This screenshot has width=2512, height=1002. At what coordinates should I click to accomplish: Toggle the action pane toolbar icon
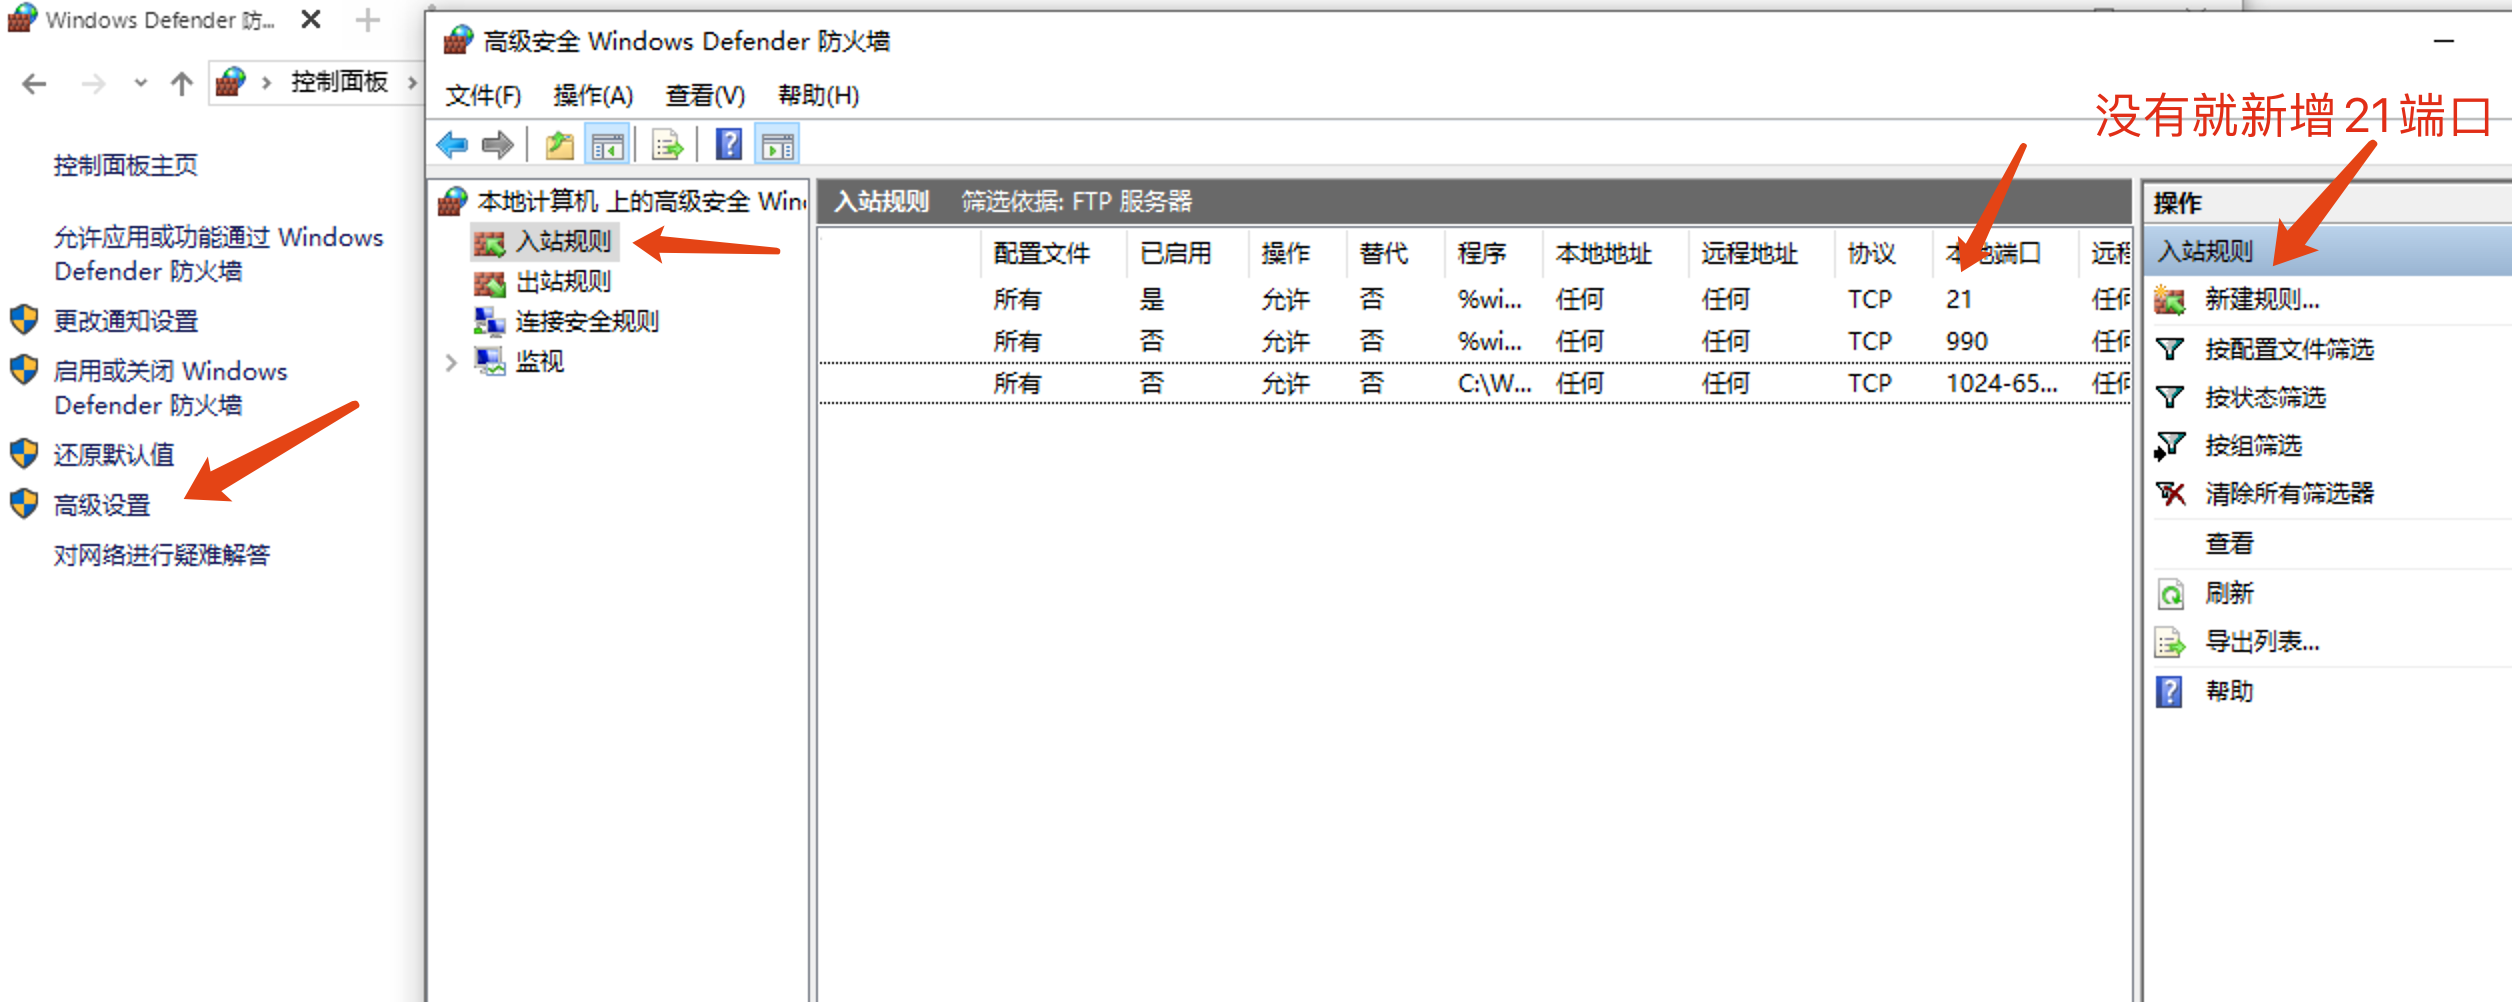coord(777,146)
